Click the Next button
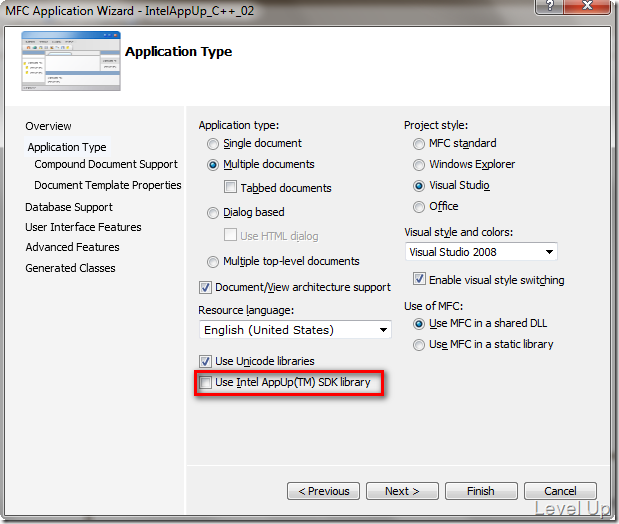 click(x=402, y=491)
